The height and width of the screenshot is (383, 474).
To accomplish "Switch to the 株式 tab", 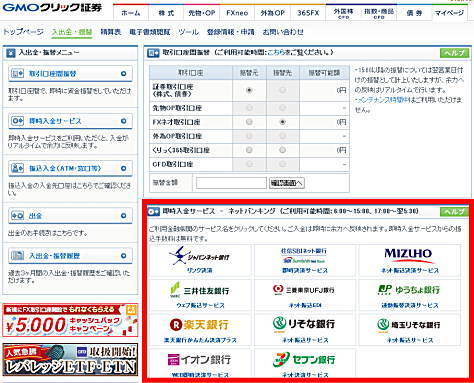I will [x=166, y=13].
